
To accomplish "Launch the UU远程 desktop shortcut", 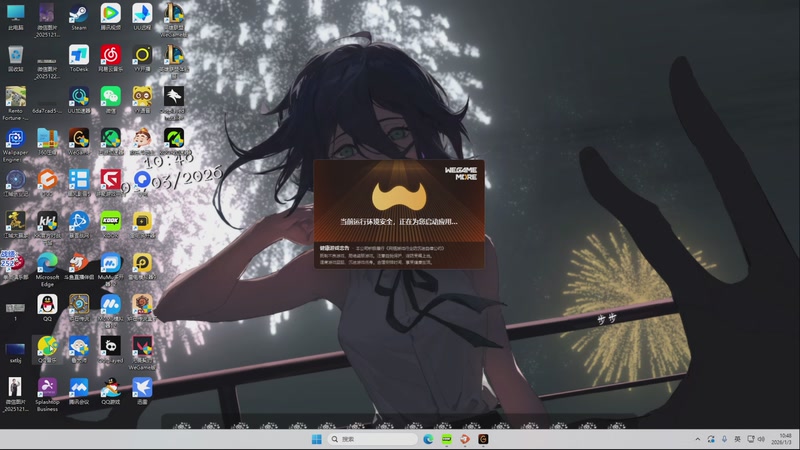I will click(142, 17).
